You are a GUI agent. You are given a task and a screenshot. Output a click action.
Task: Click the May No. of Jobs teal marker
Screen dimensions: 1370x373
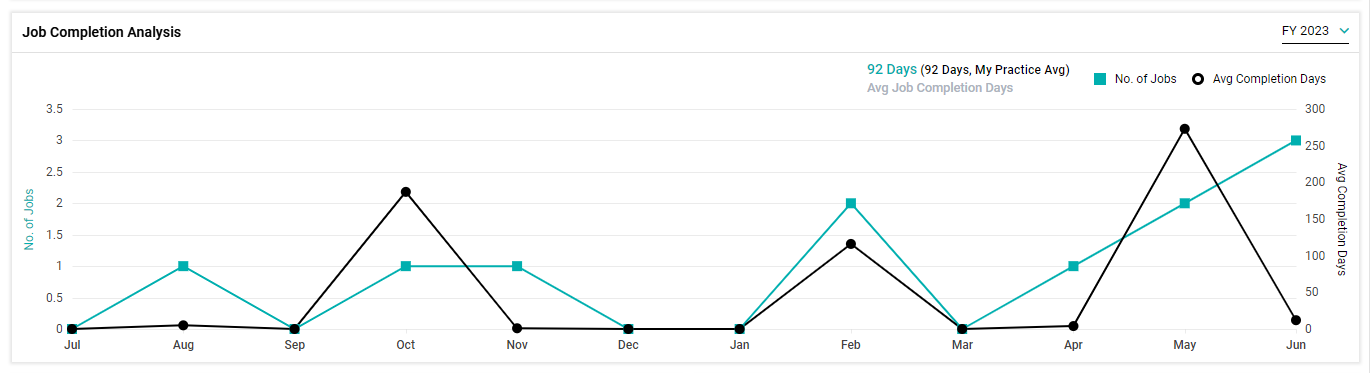coord(1185,203)
